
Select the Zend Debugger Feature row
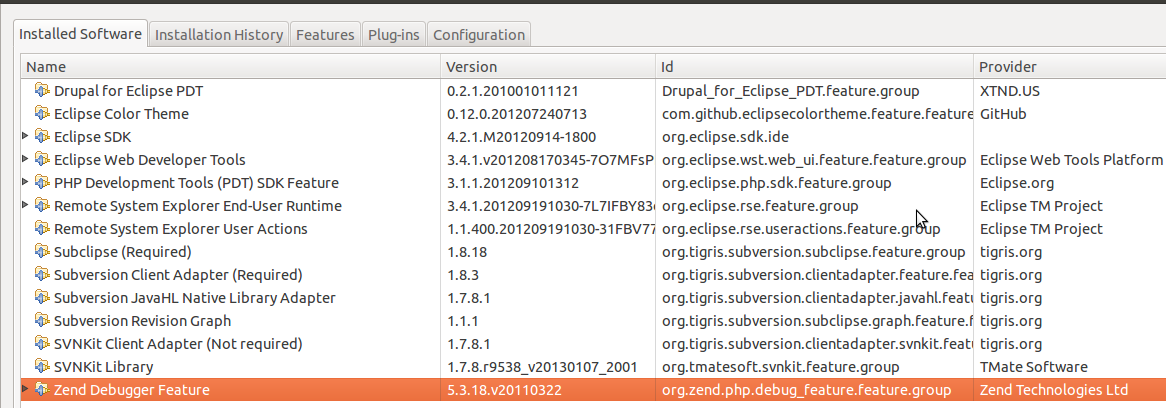[593, 390]
